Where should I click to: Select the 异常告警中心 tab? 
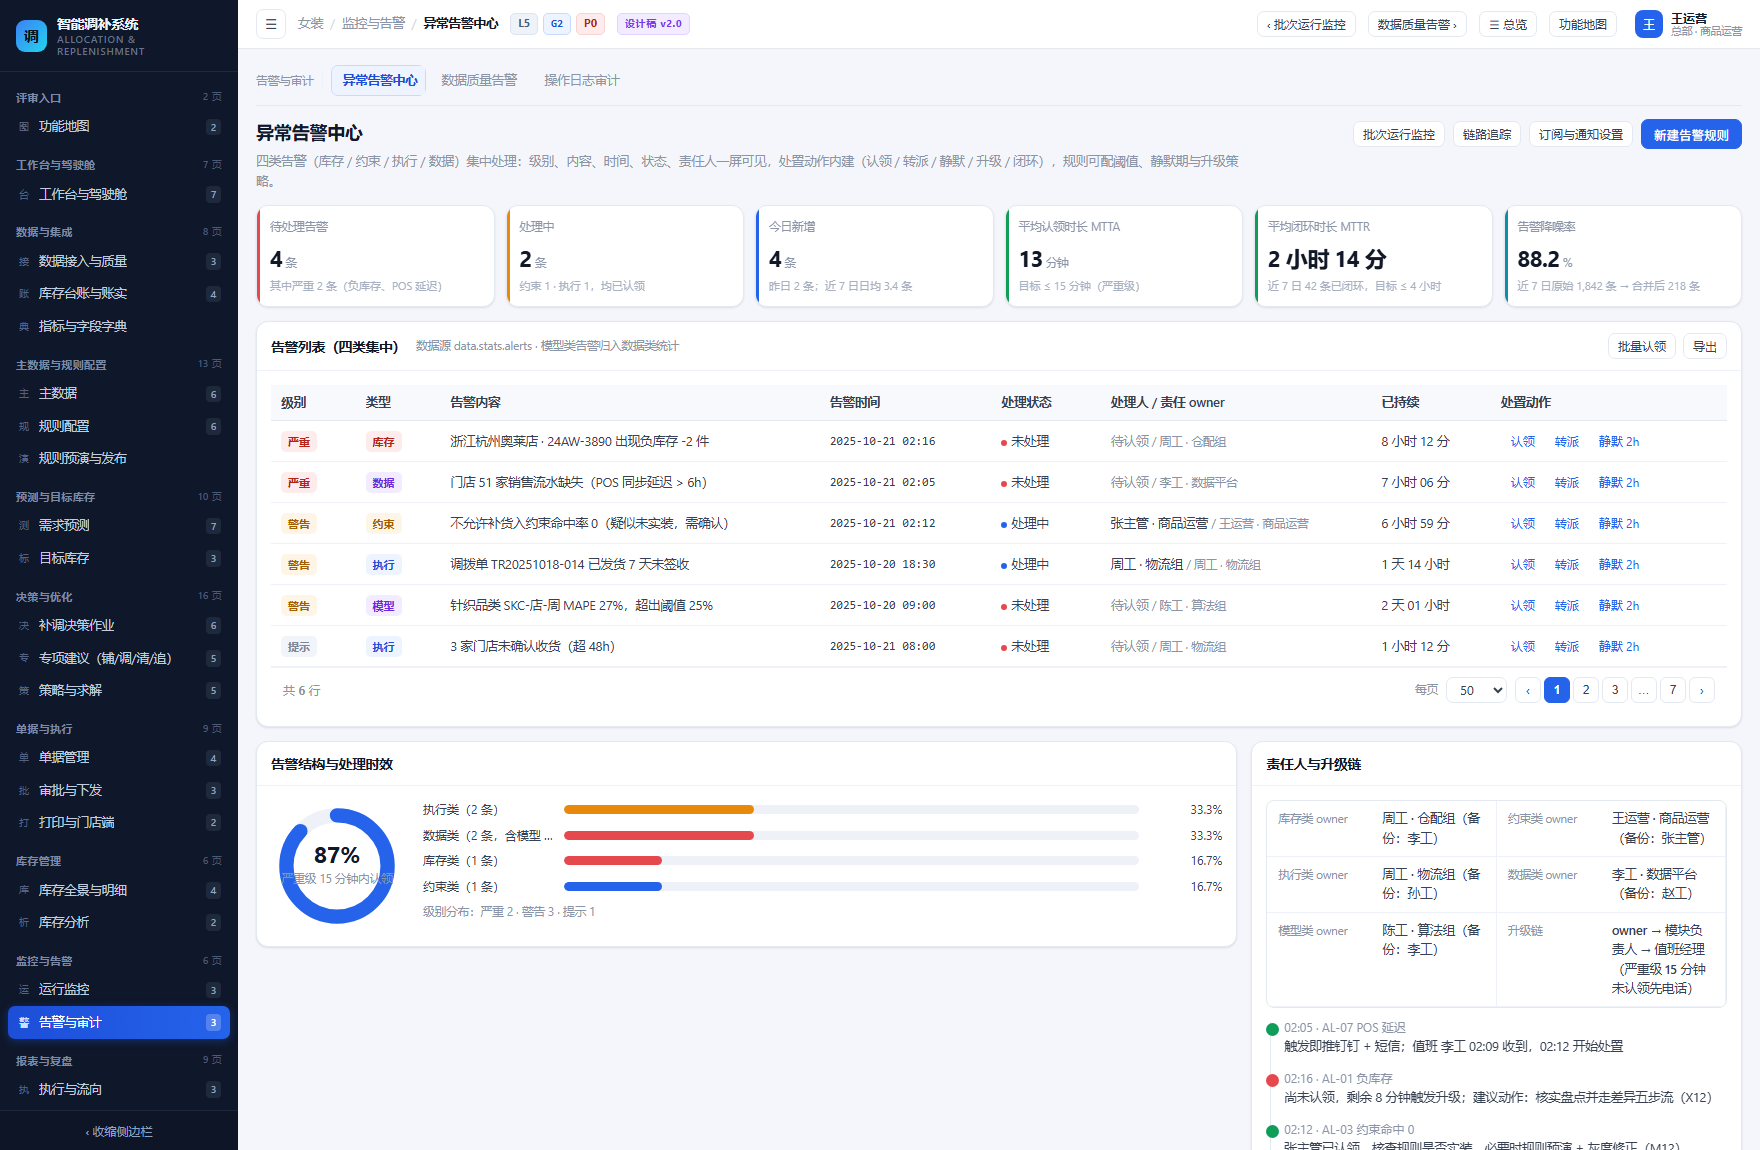[380, 81]
